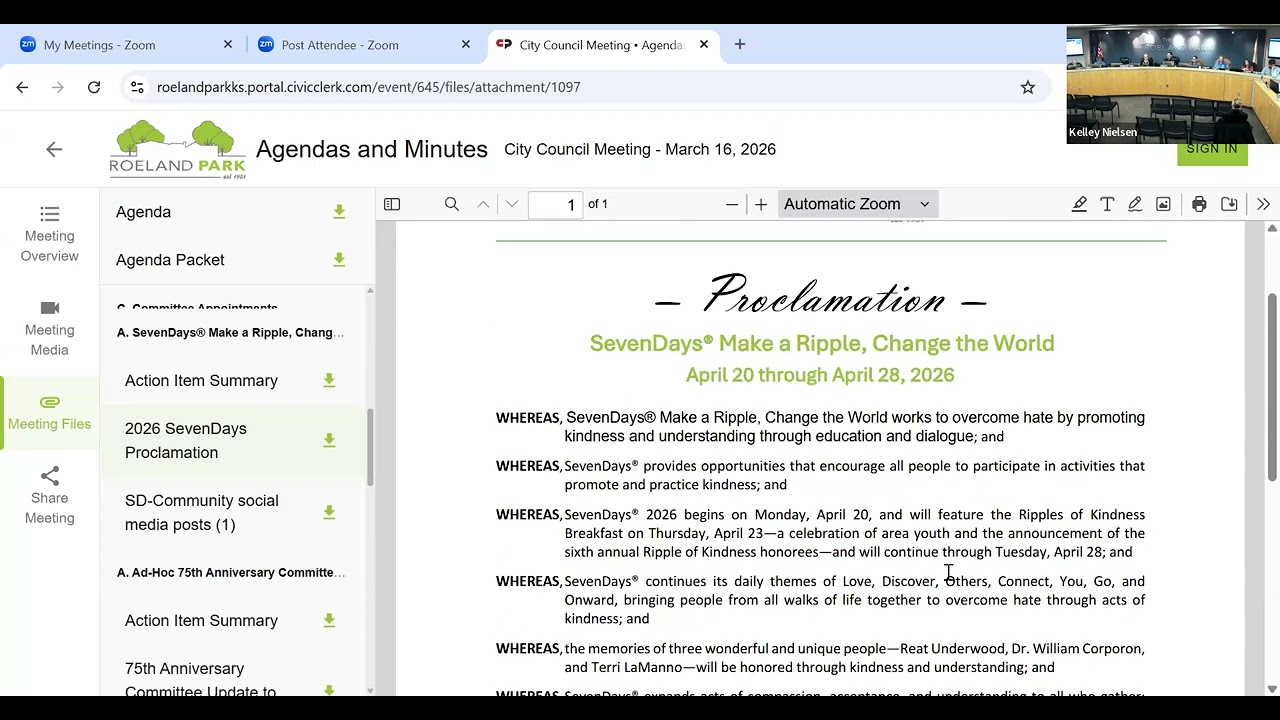Download the Agenda file

coord(339,212)
